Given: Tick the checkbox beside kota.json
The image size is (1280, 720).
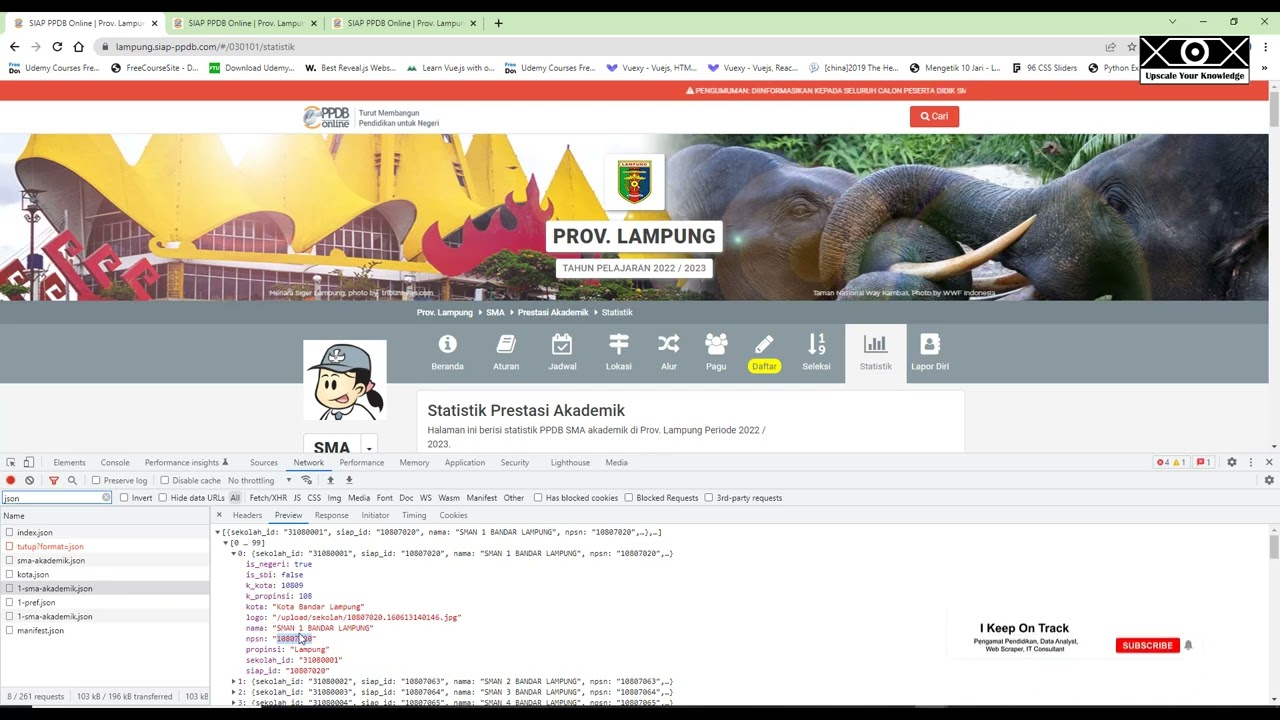Looking at the screenshot, I should [x=9, y=575].
